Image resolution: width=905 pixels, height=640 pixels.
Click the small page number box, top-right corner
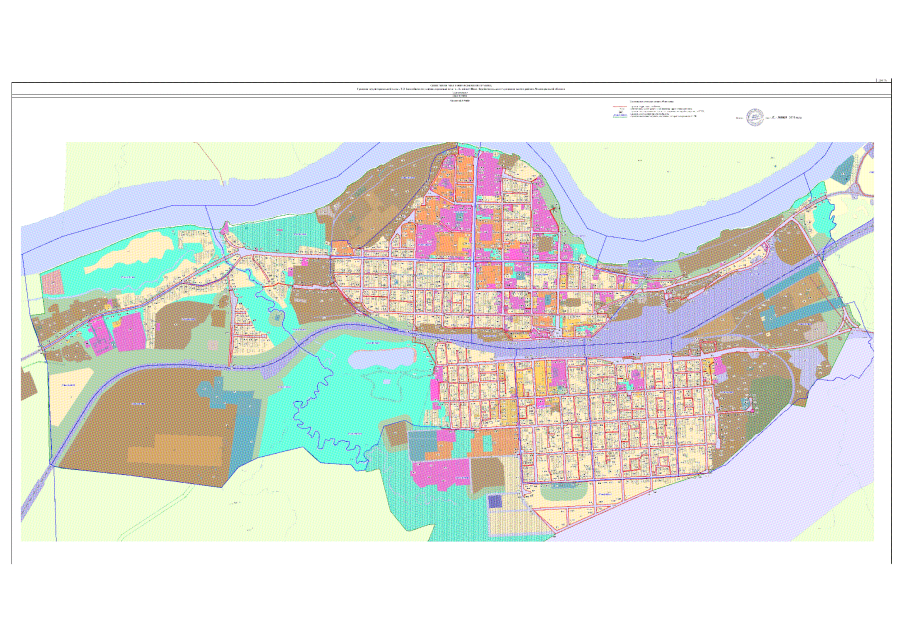(883, 80)
